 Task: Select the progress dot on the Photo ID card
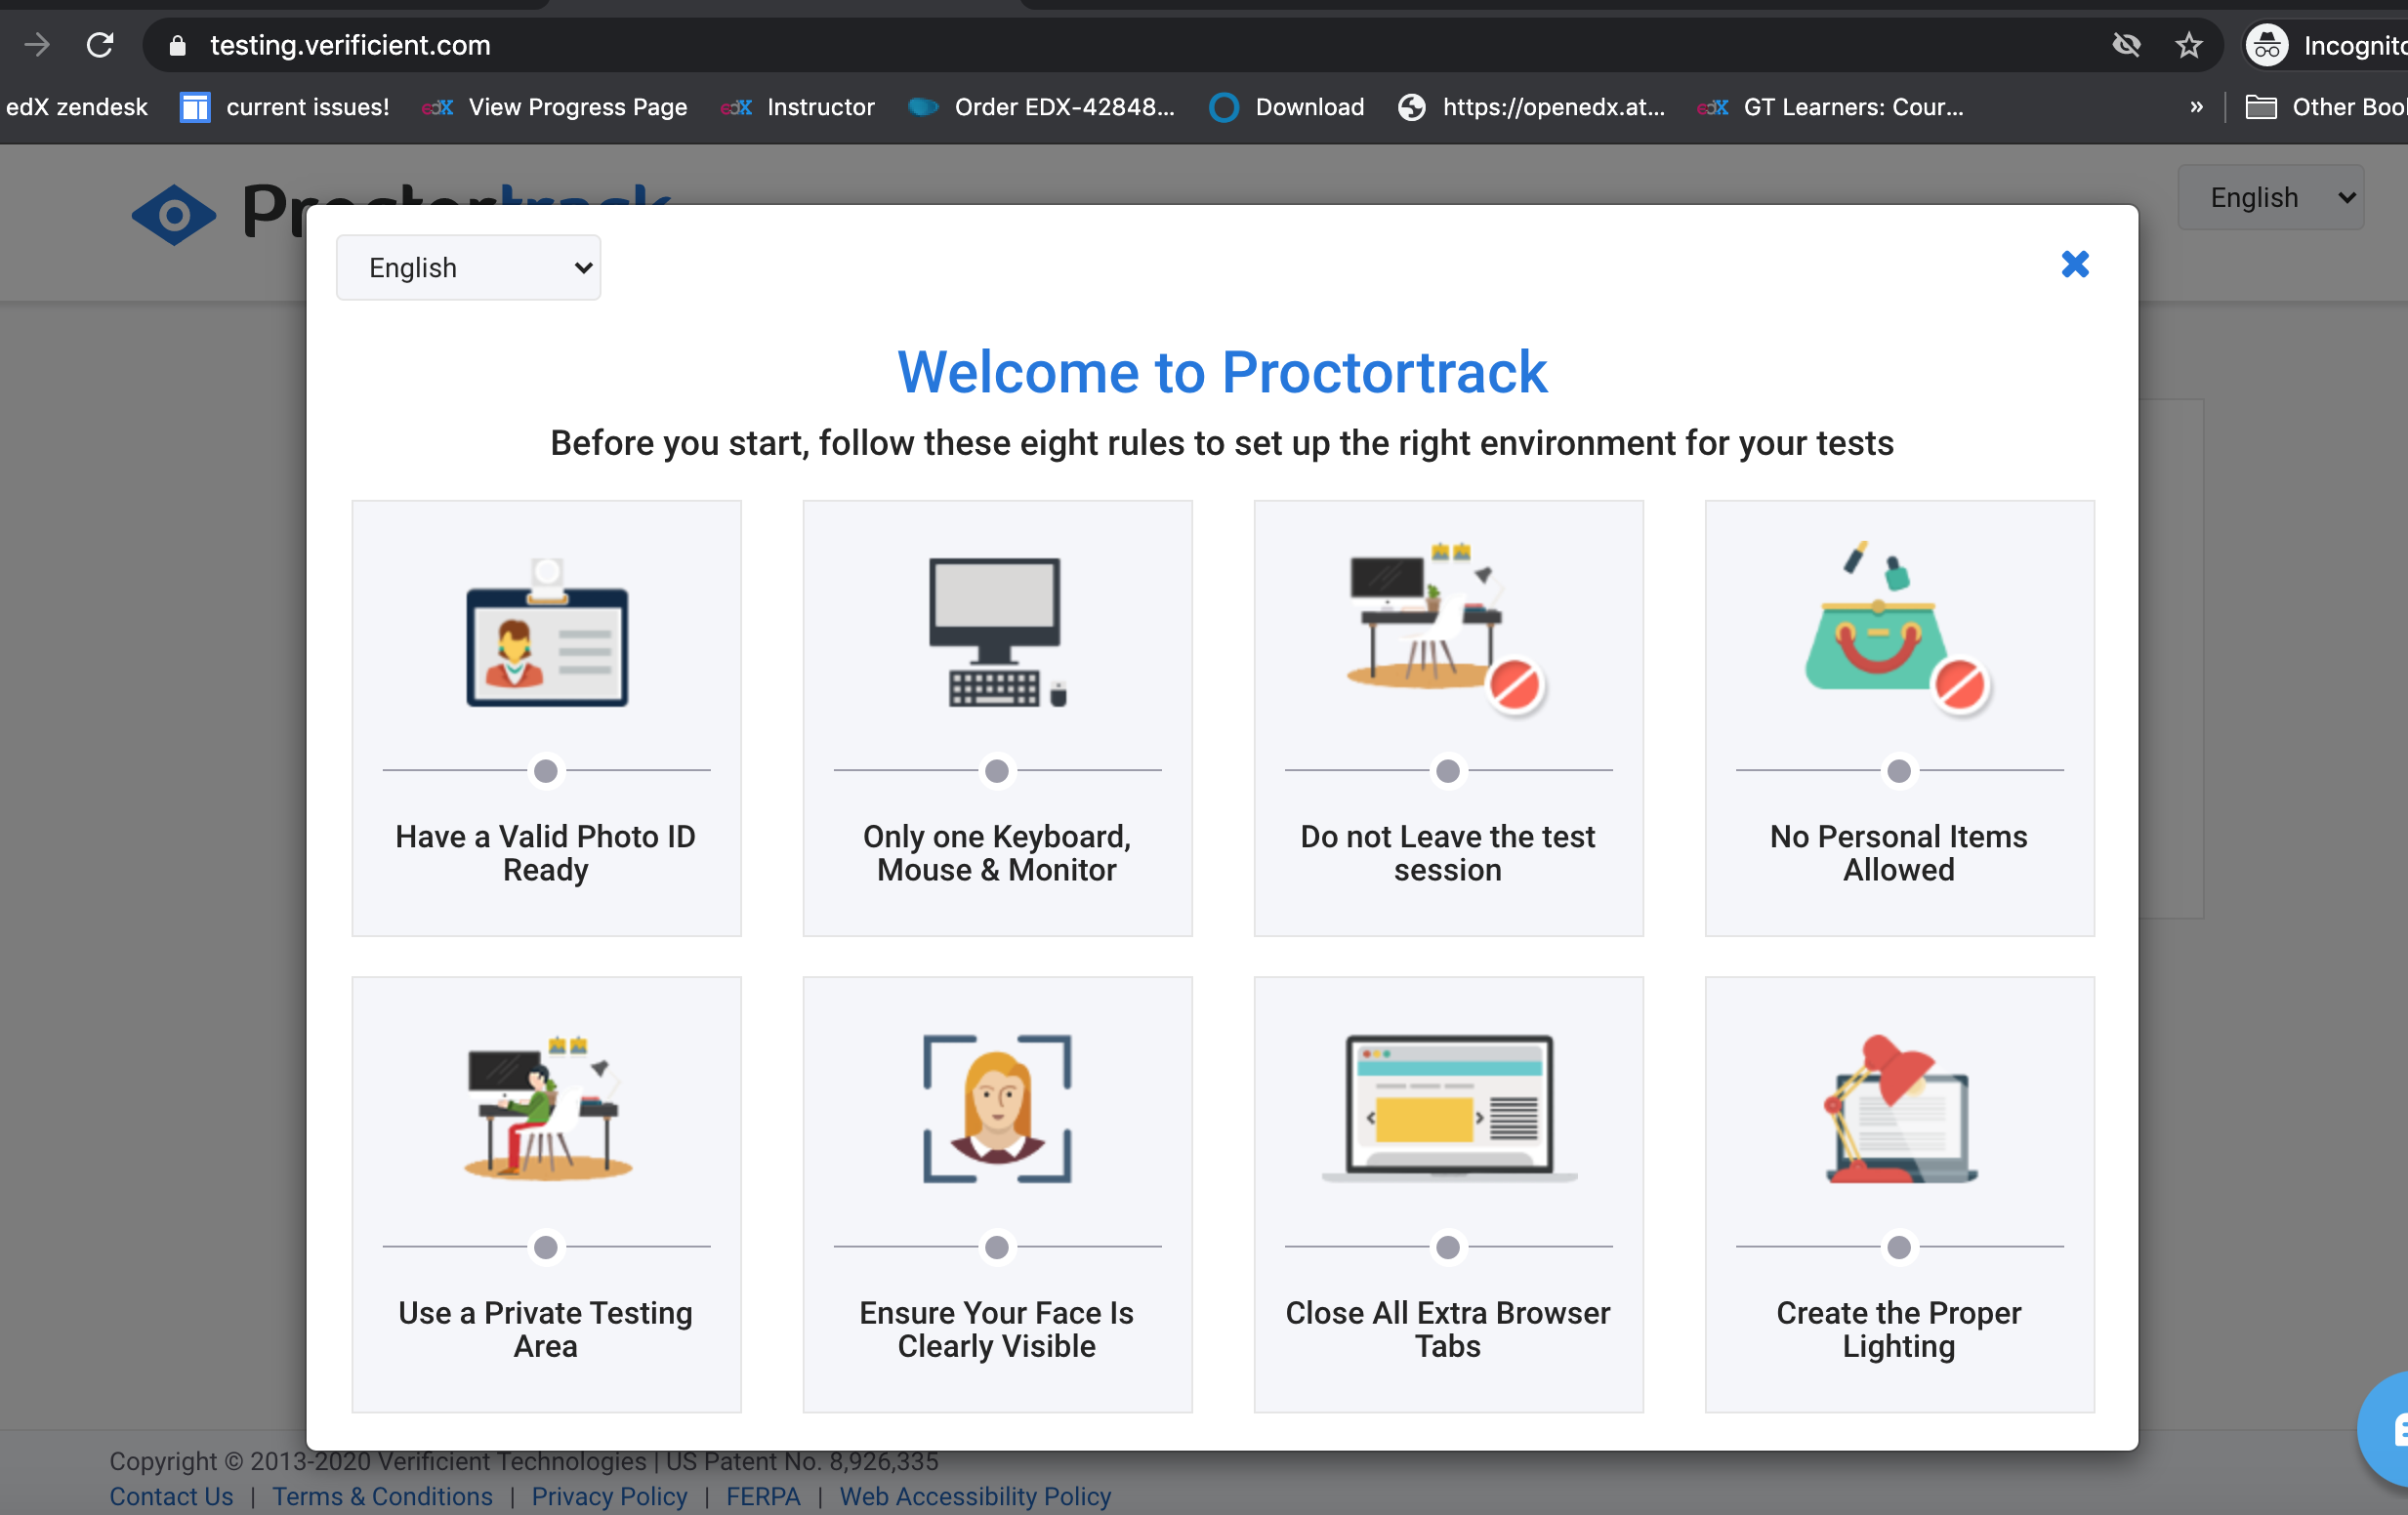(545, 770)
